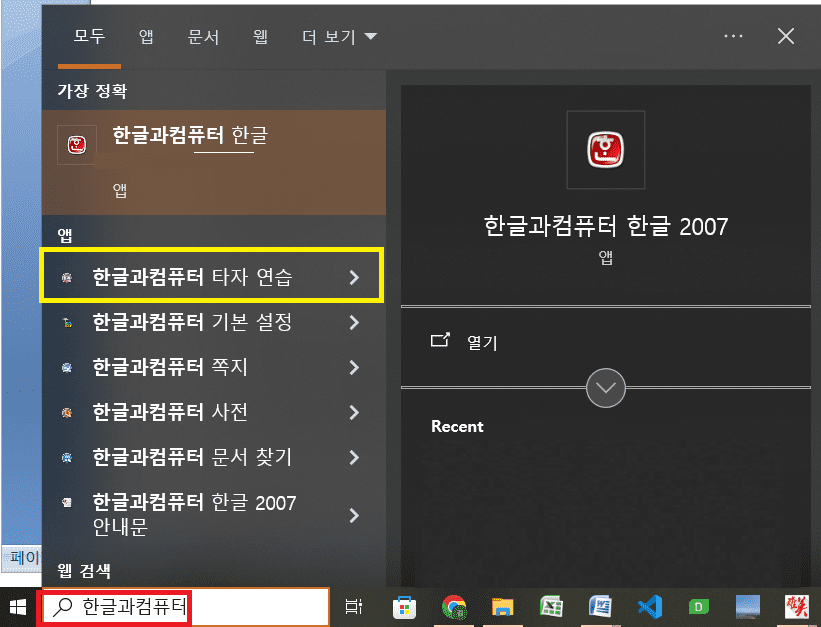Click 한글과컴퓨터 한글 2007 title in preview pane
This screenshot has height=627, width=821.
pyautogui.click(x=606, y=226)
